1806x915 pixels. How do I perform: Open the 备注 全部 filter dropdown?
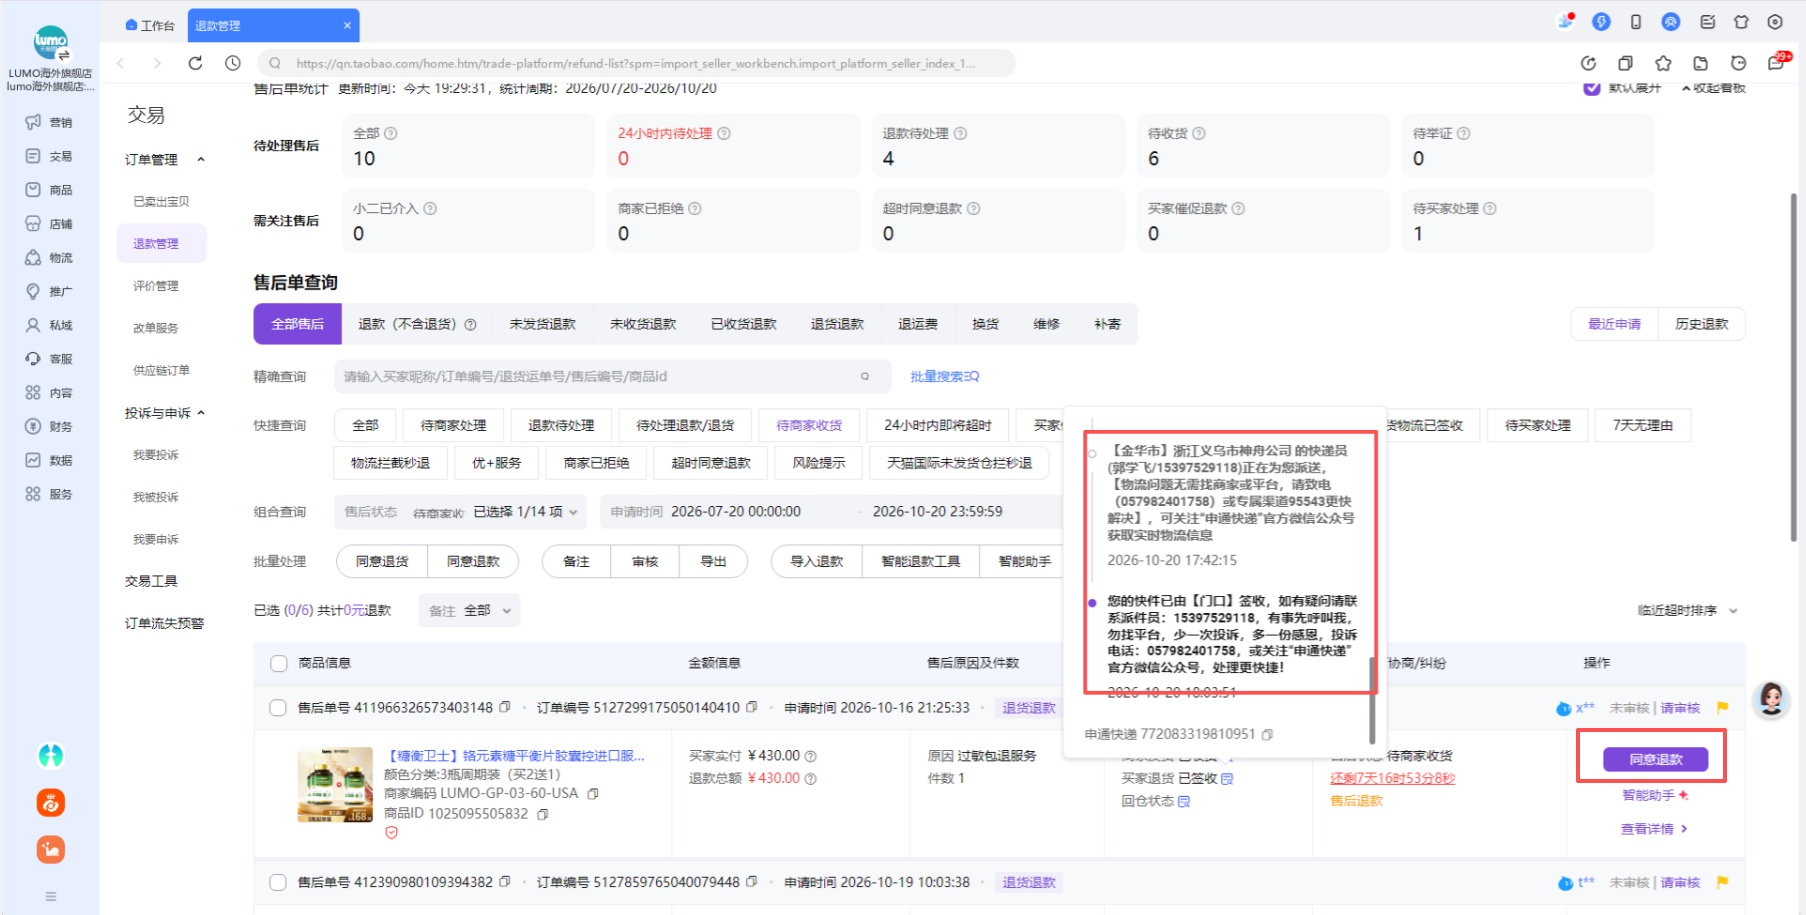(x=469, y=610)
